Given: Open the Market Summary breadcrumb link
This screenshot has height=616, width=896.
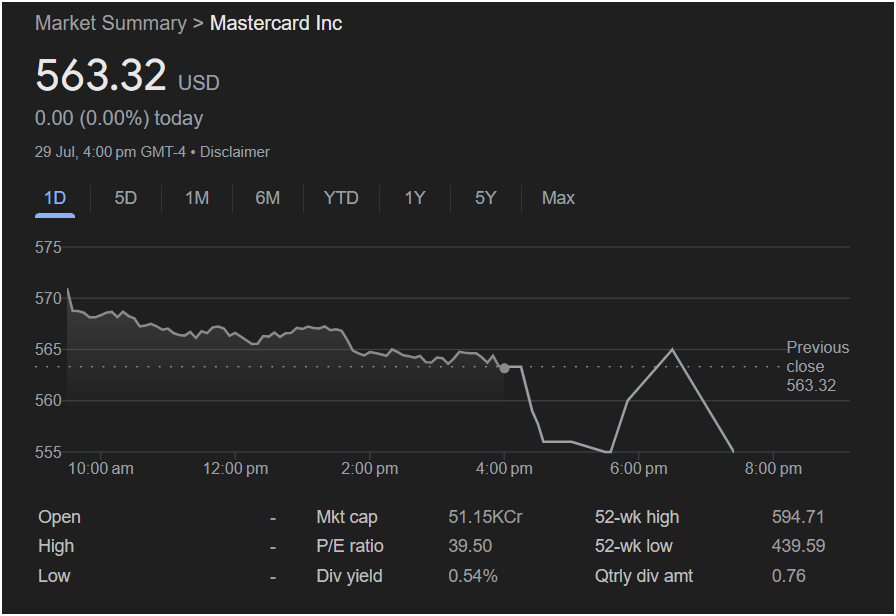Looking at the screenshot, I should [x=111, y=23].
